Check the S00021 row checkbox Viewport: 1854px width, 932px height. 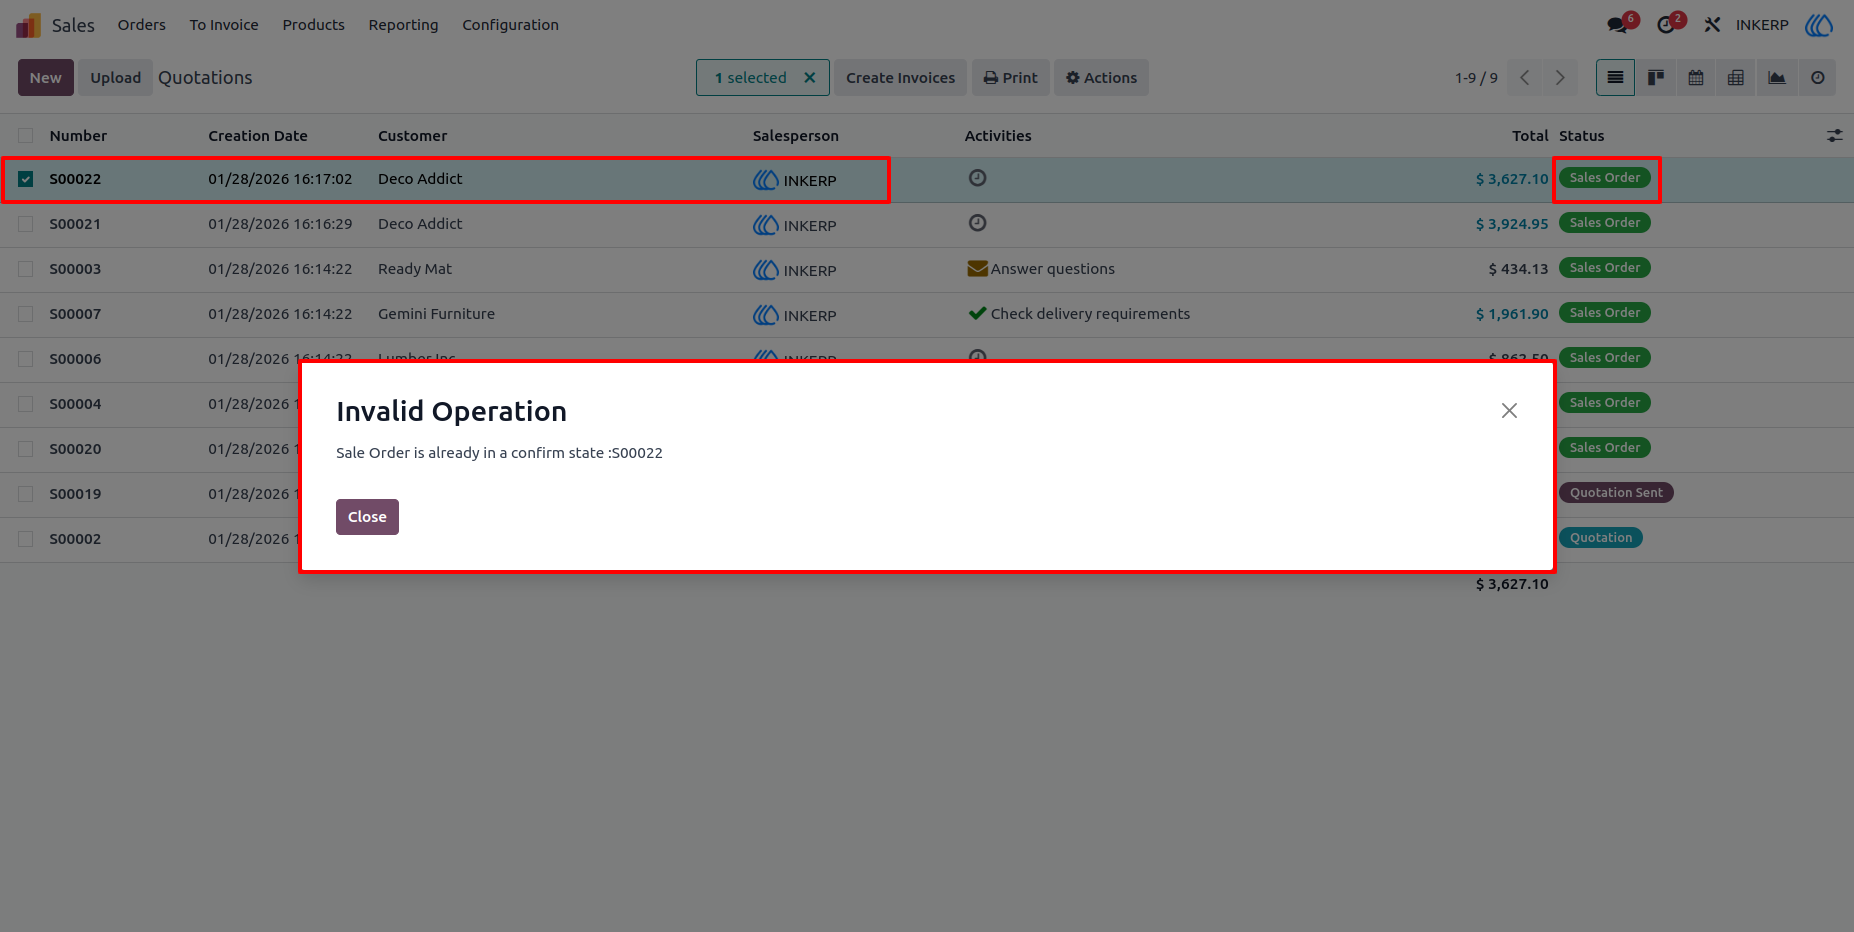26,224
